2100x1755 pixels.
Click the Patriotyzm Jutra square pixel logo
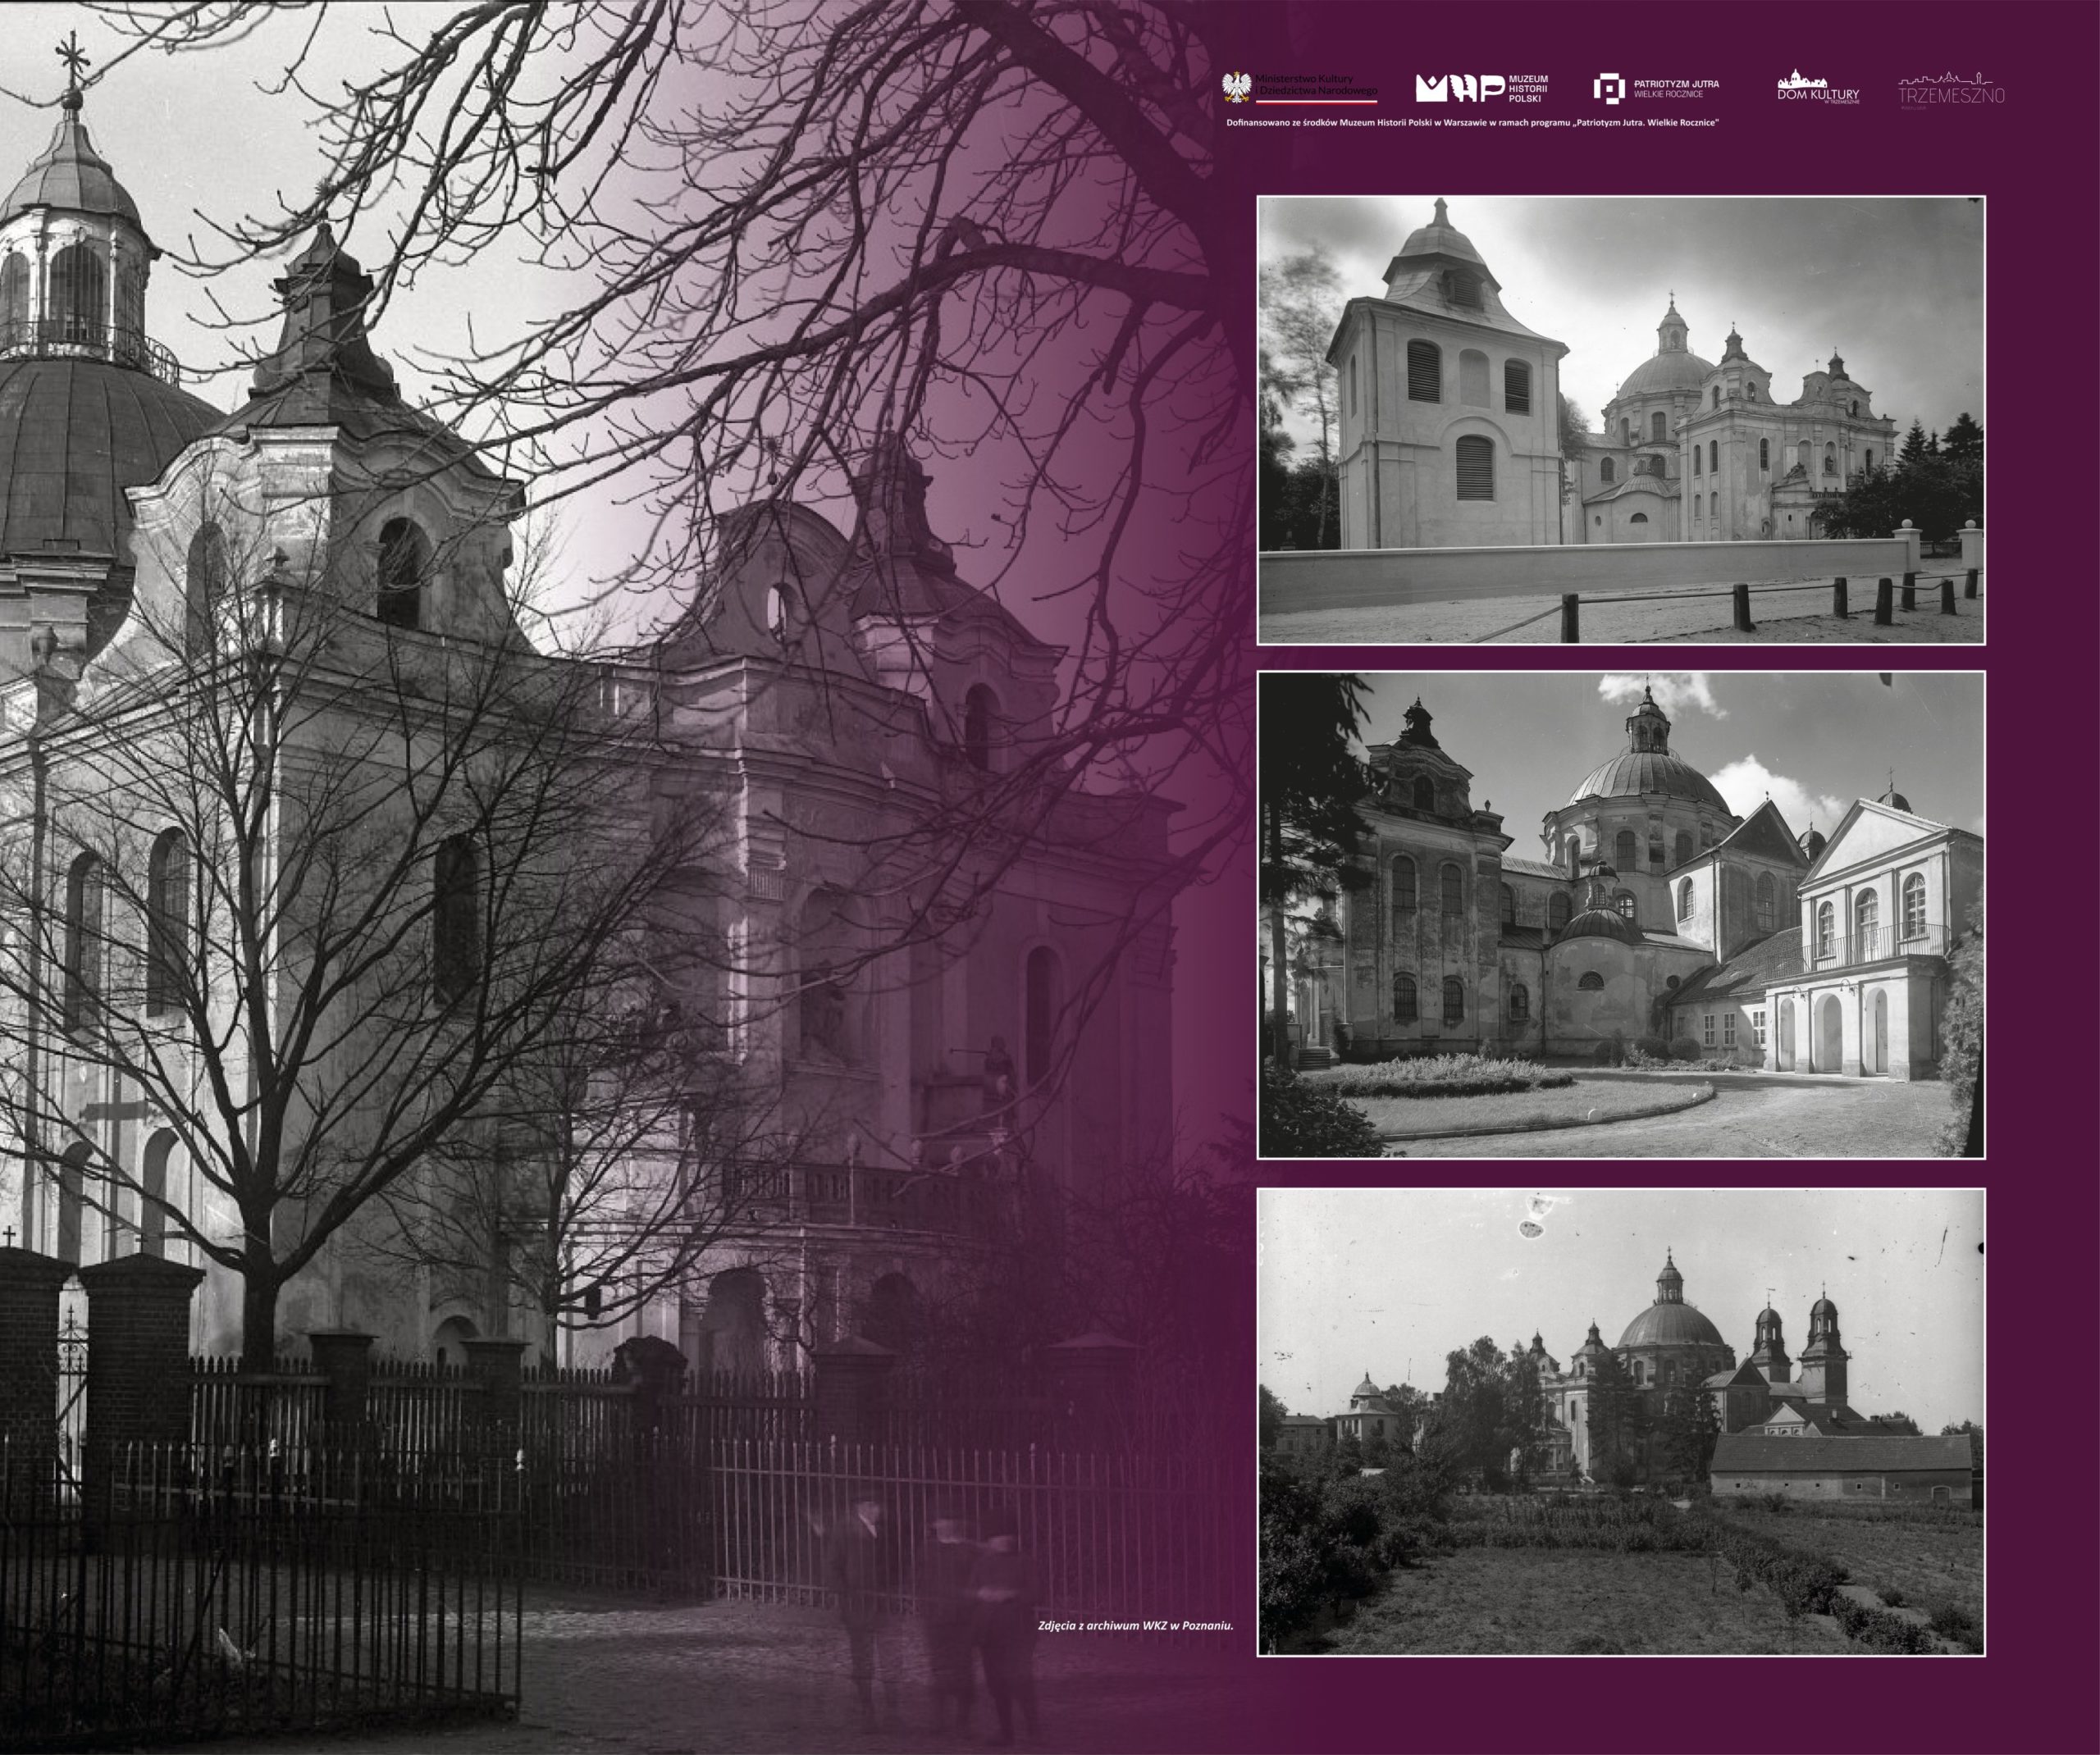click(1608, 89)
